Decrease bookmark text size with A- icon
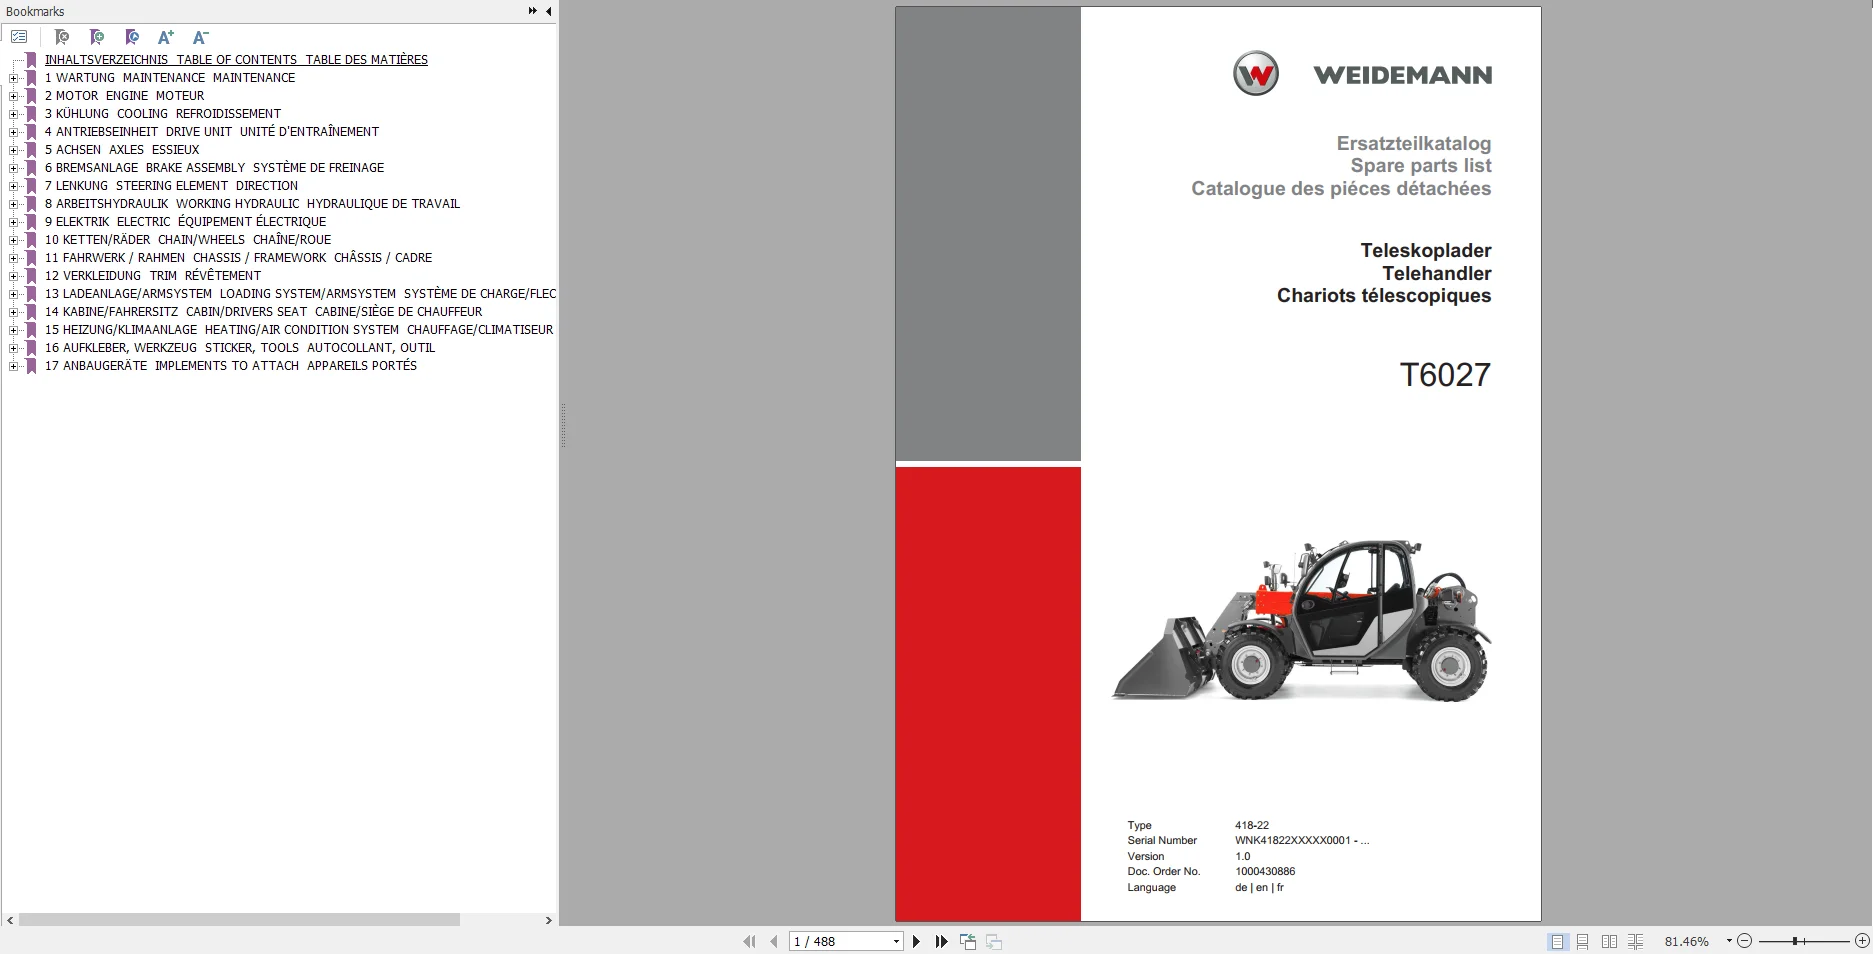The height and width of the screenshot is (954, 1873). (x=200, y=37)
